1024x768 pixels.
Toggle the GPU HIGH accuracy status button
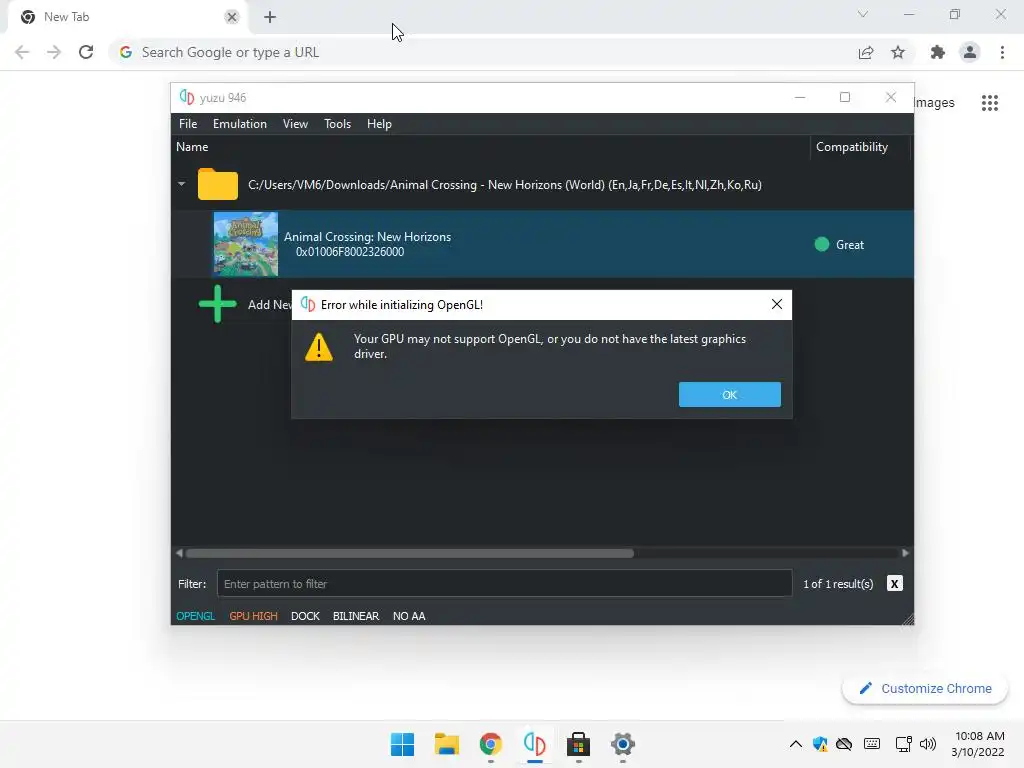[x=253, y=616]
